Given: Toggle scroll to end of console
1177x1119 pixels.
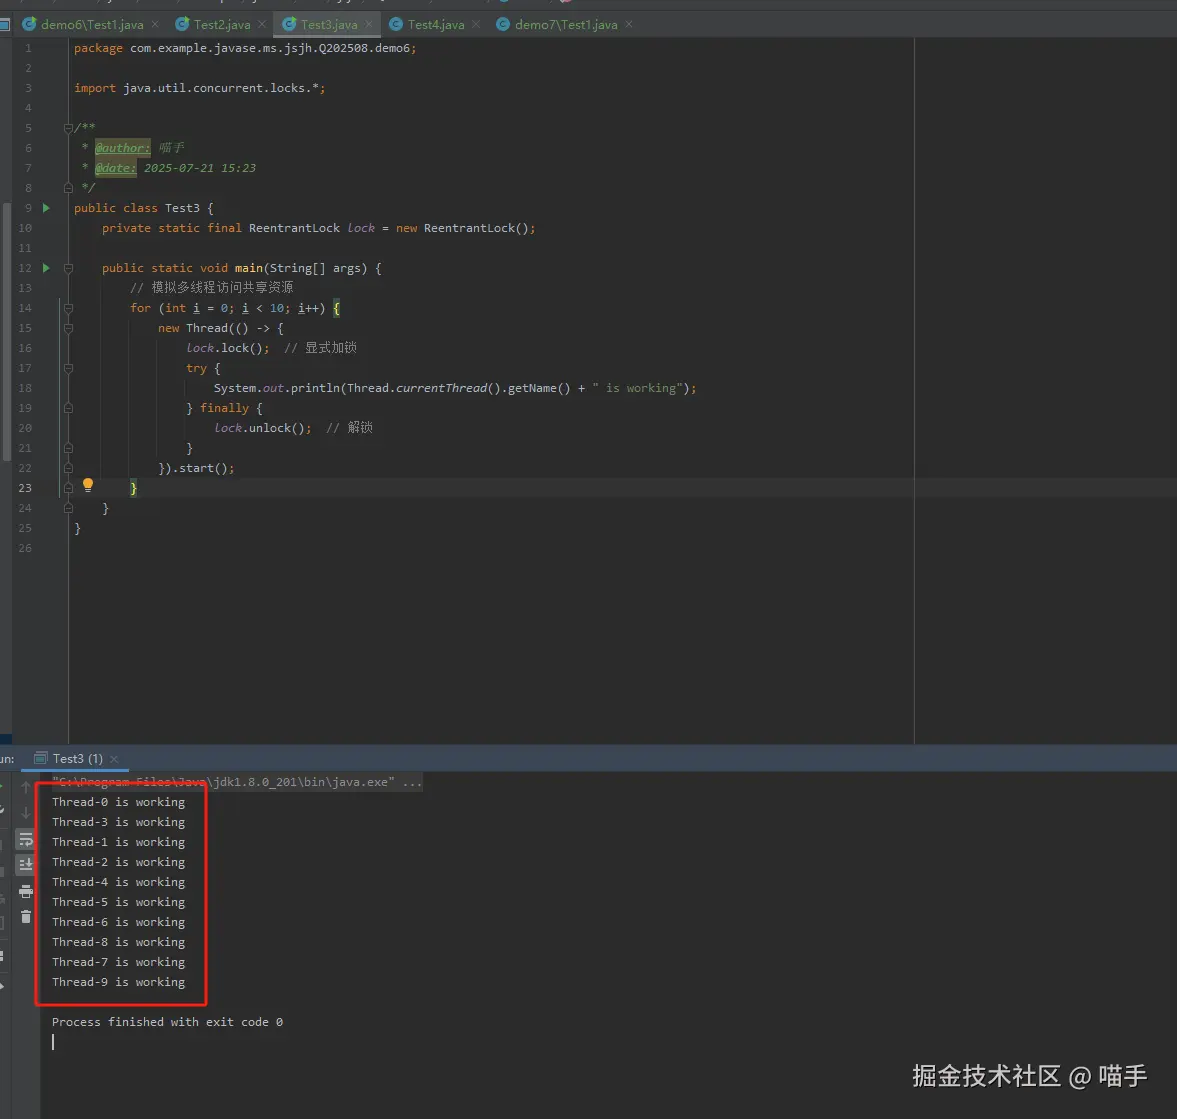Looking at the screenshot, I should pyautogui.click(x=26, y=865).
